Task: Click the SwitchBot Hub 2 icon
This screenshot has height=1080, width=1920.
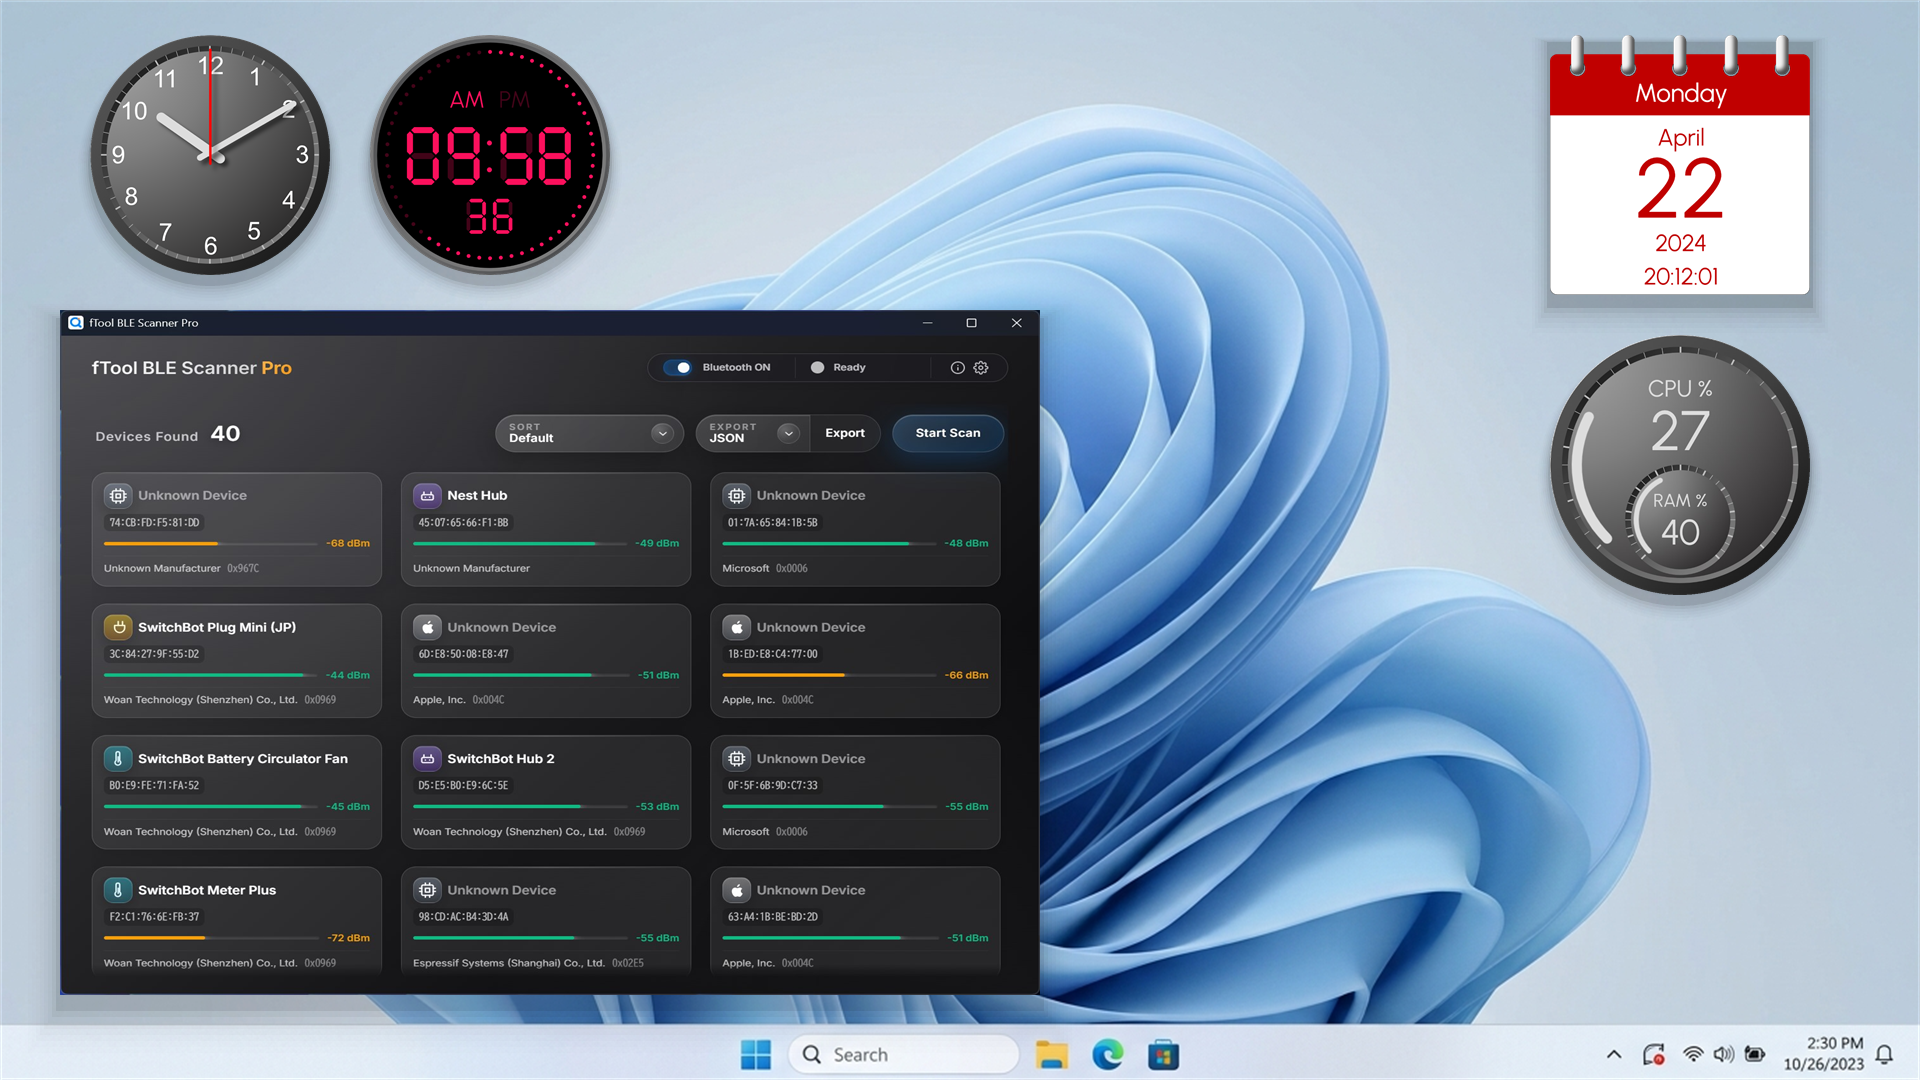Action: 427,758
